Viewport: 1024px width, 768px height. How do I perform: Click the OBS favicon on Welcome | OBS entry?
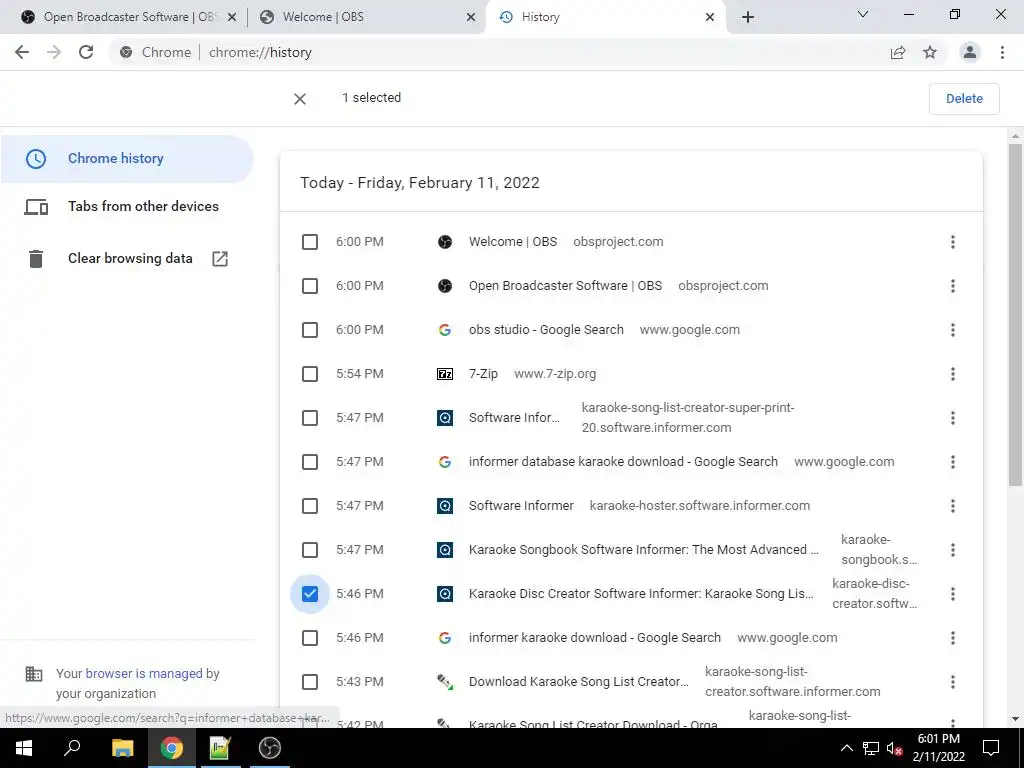point(445,242)
